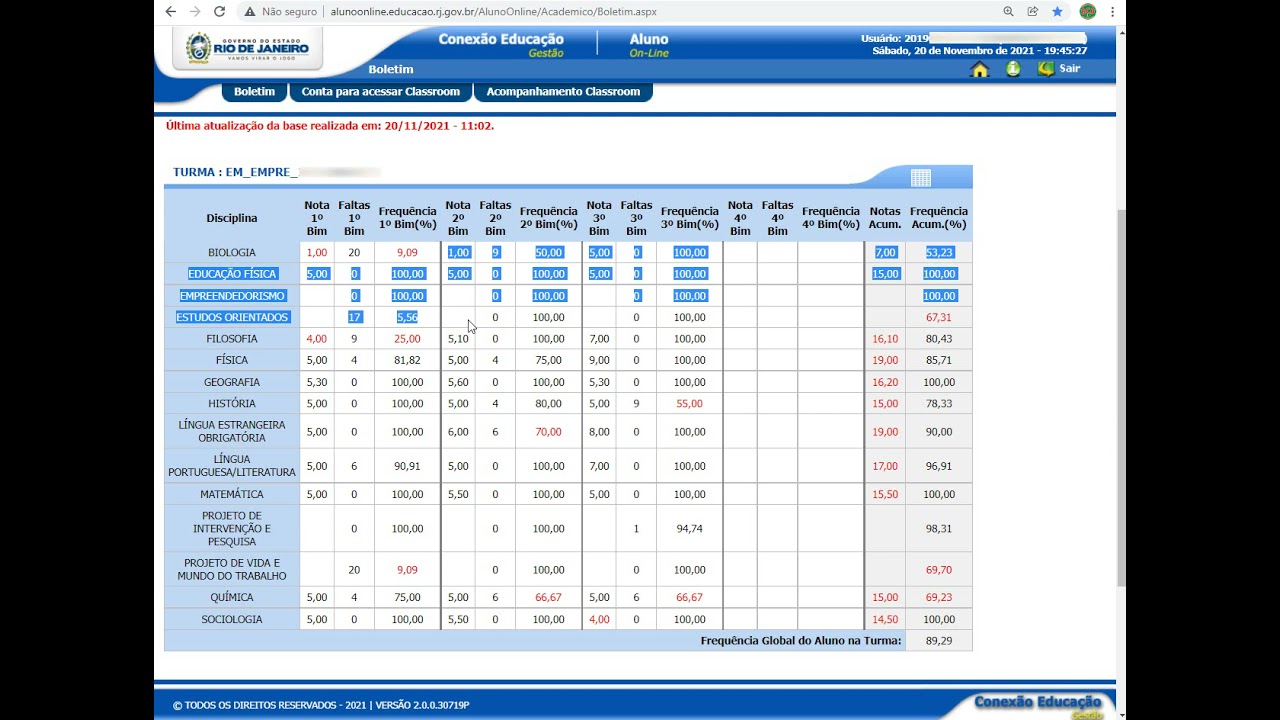Select the EMPREENDEDORISMO discipline label
1280x720 pixels.
pos(232,296)
